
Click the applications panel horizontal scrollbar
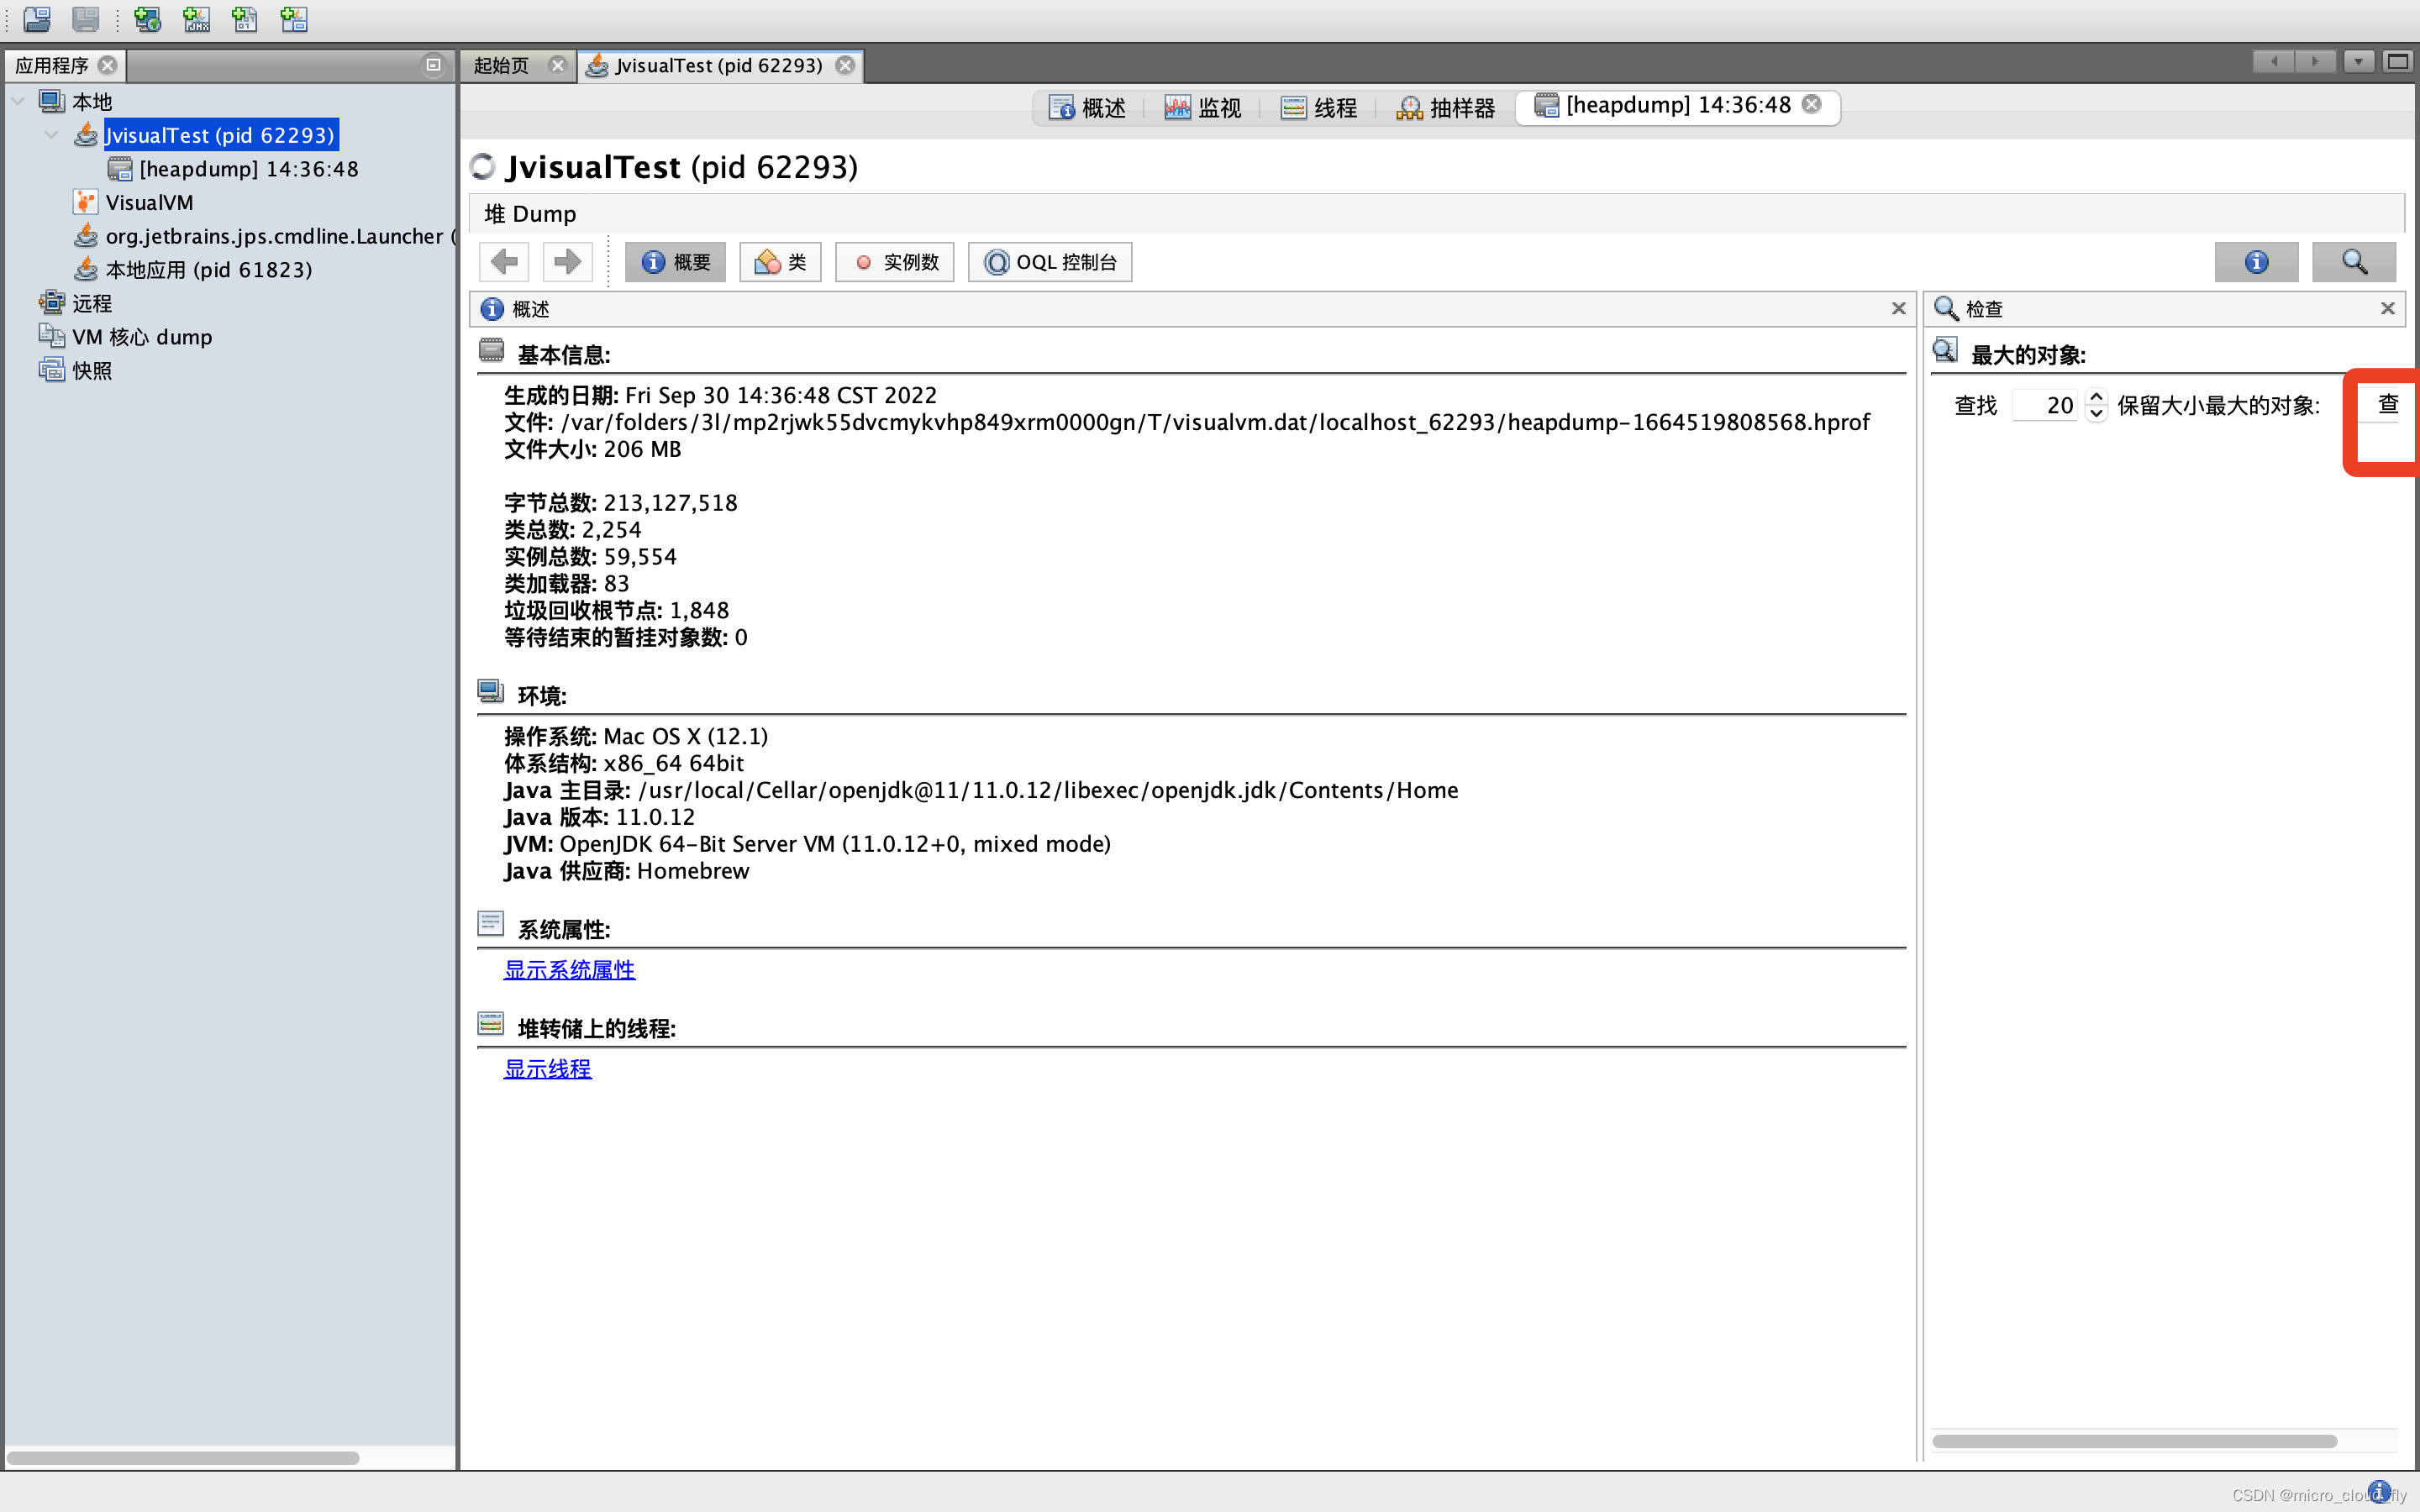[x=183, y=1458]
